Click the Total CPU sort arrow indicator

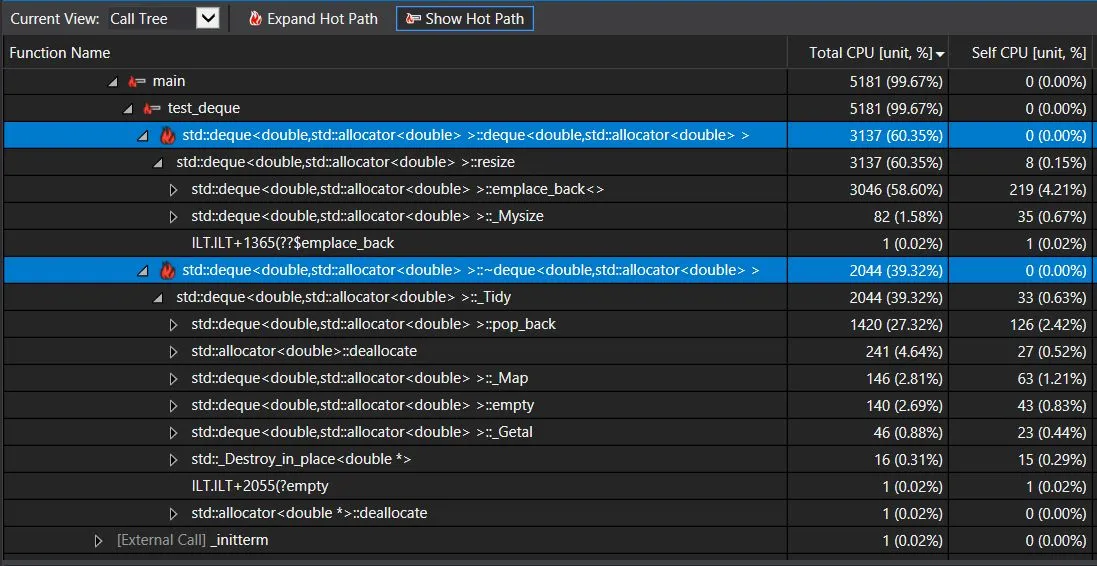[940, 55]
